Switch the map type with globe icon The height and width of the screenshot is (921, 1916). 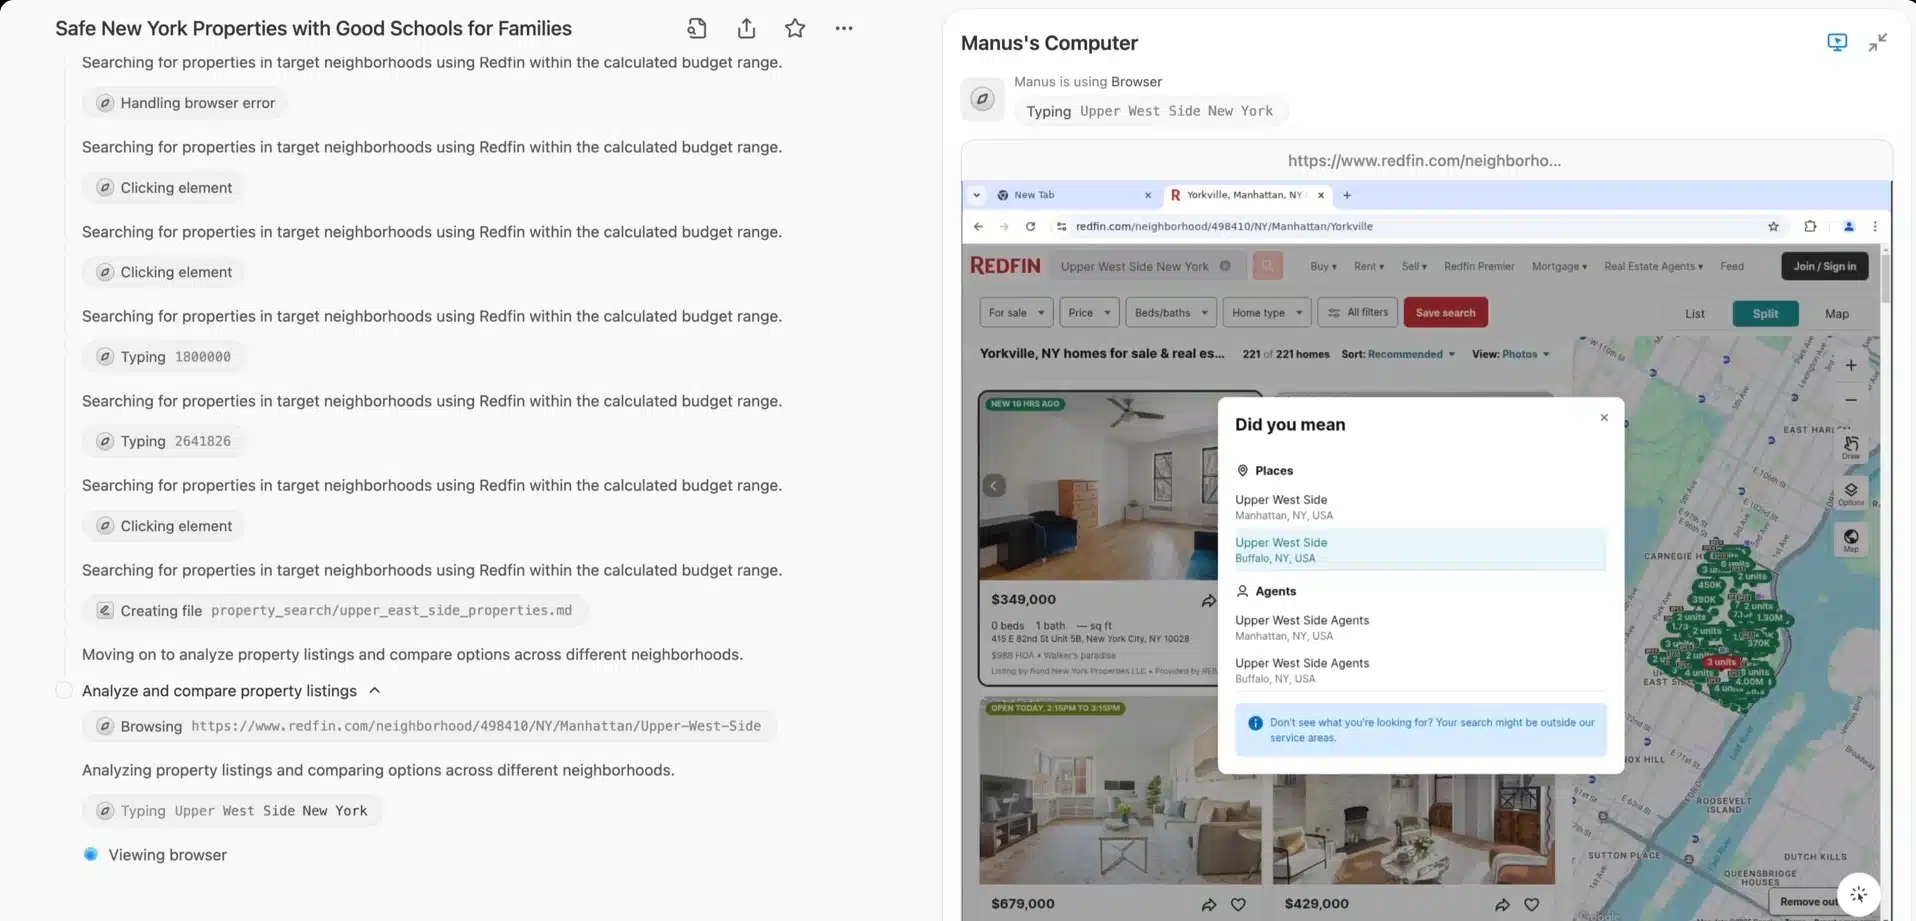pos(1851,540)
